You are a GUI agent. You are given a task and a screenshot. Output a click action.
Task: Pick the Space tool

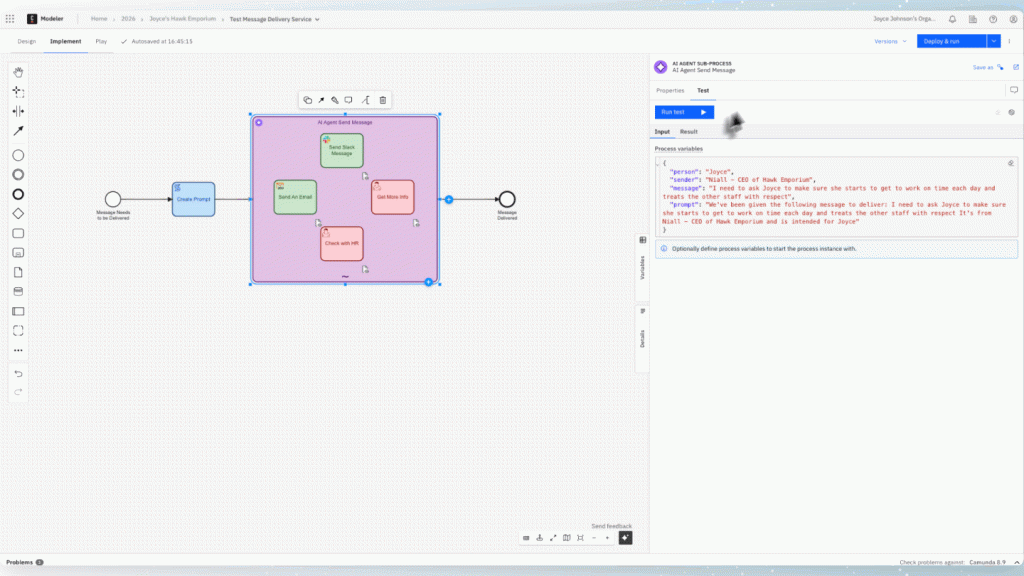[x=18, y=111]
